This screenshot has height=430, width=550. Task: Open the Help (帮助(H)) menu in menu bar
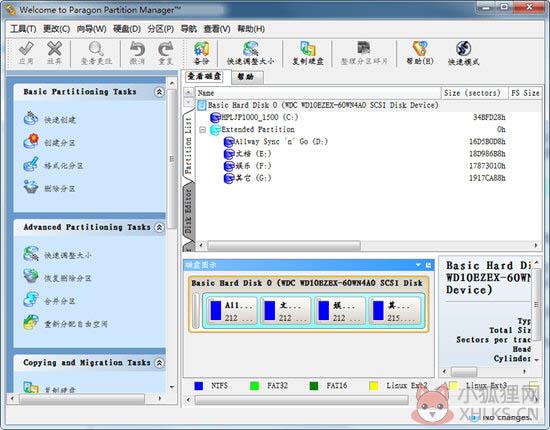click(251, 29)
